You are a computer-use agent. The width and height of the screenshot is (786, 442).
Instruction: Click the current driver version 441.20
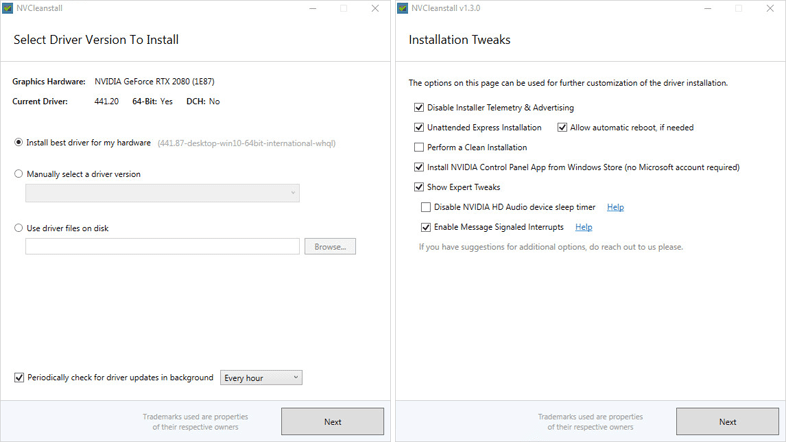106,101
